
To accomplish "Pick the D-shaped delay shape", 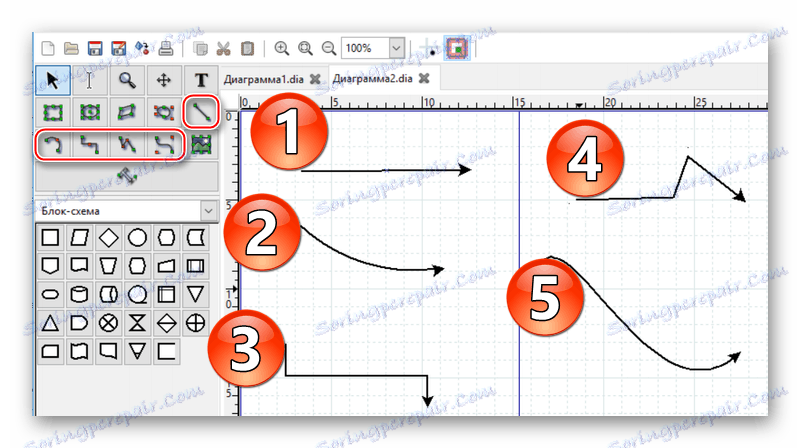I will click(79, 323).
